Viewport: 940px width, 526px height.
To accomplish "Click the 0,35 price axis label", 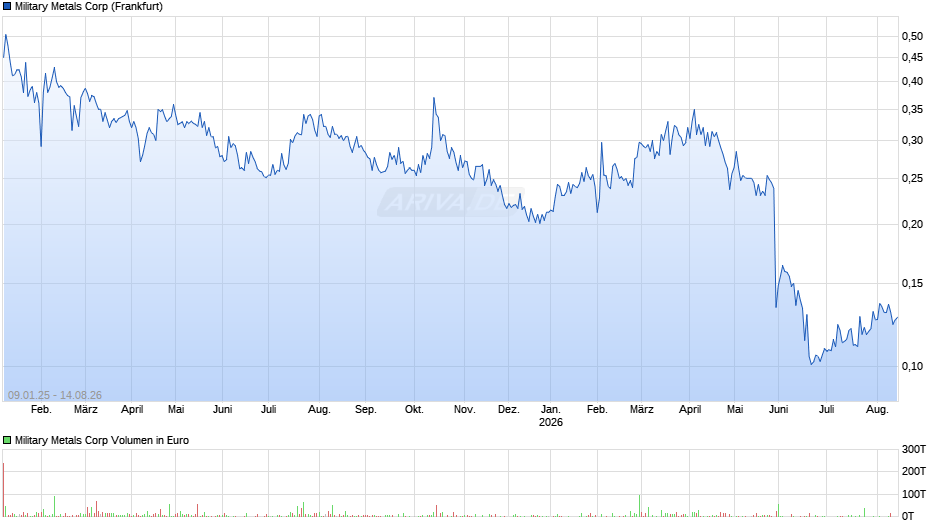I will (x=912, y=110).
